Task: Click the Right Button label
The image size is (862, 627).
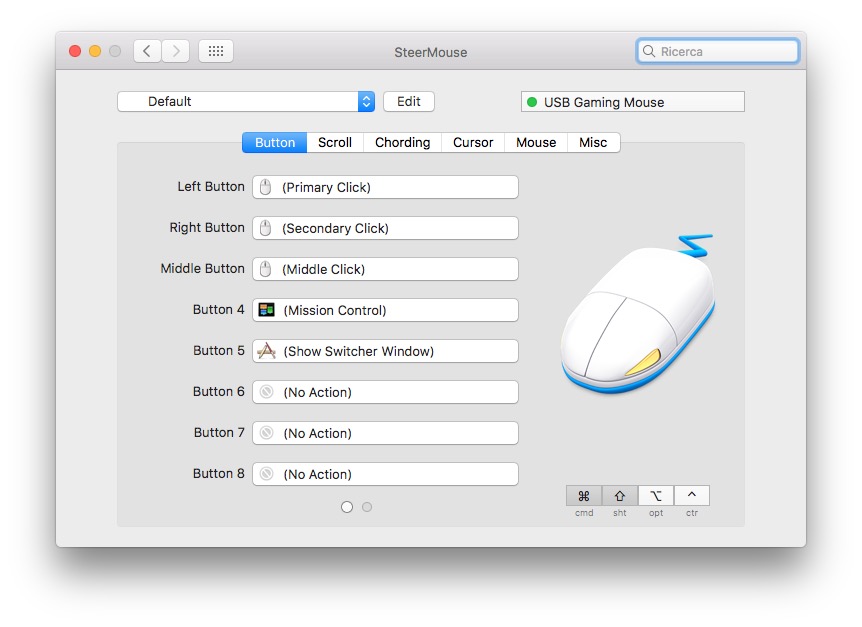Action: coord(207,228)
